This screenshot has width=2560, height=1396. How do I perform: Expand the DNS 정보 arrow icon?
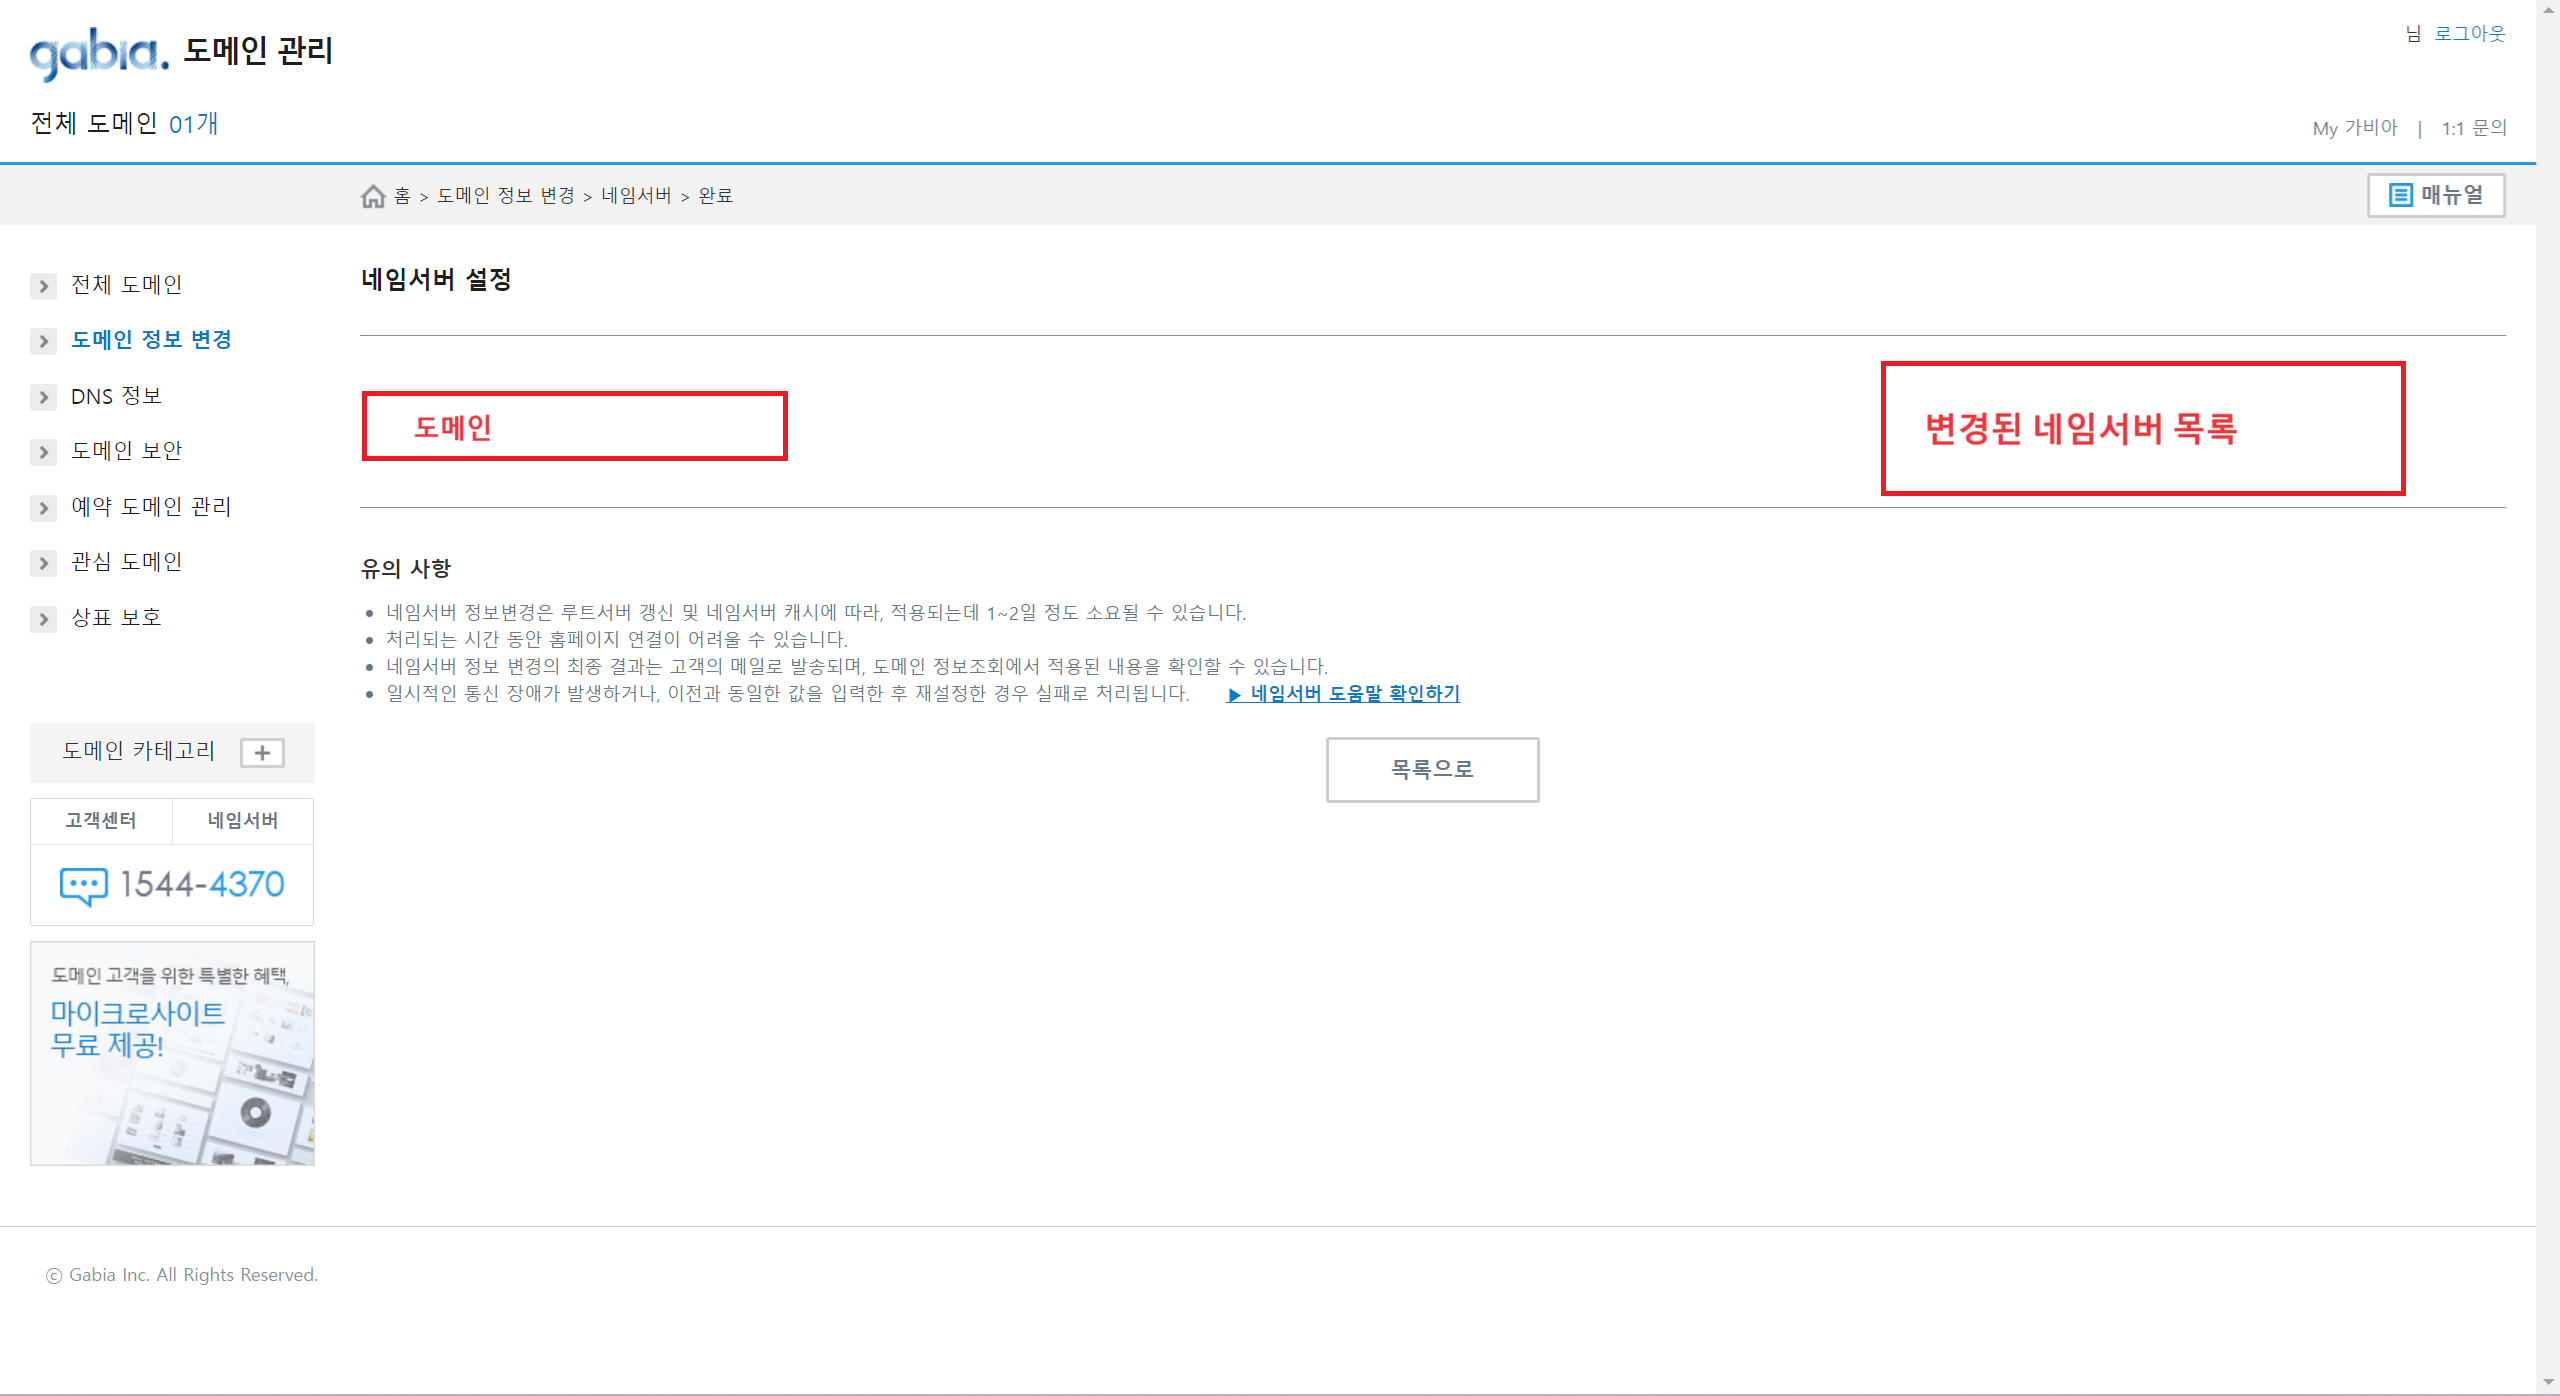[x=43, y=397]
